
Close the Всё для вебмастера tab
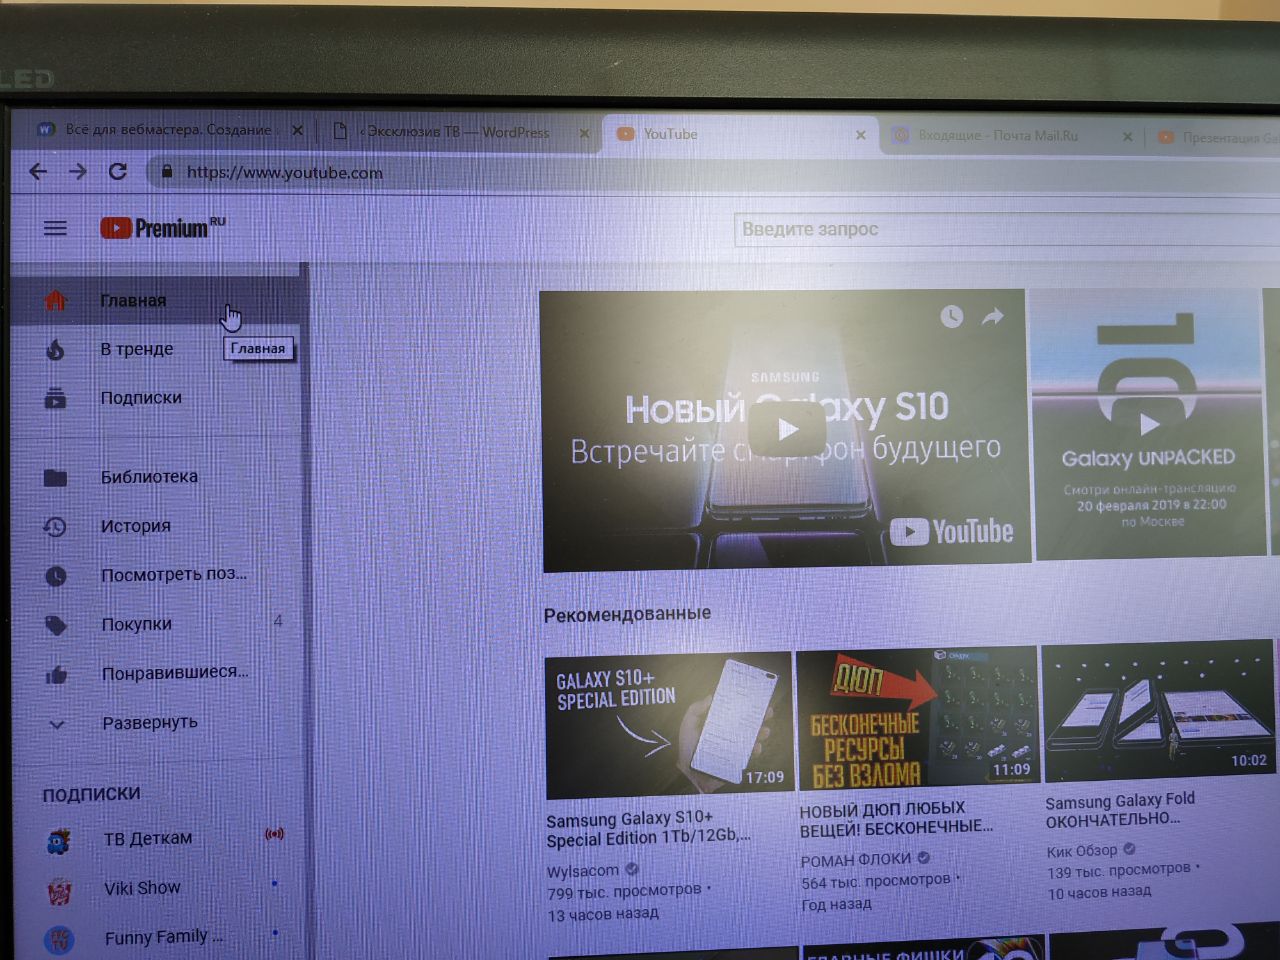[x=297, y=130]
